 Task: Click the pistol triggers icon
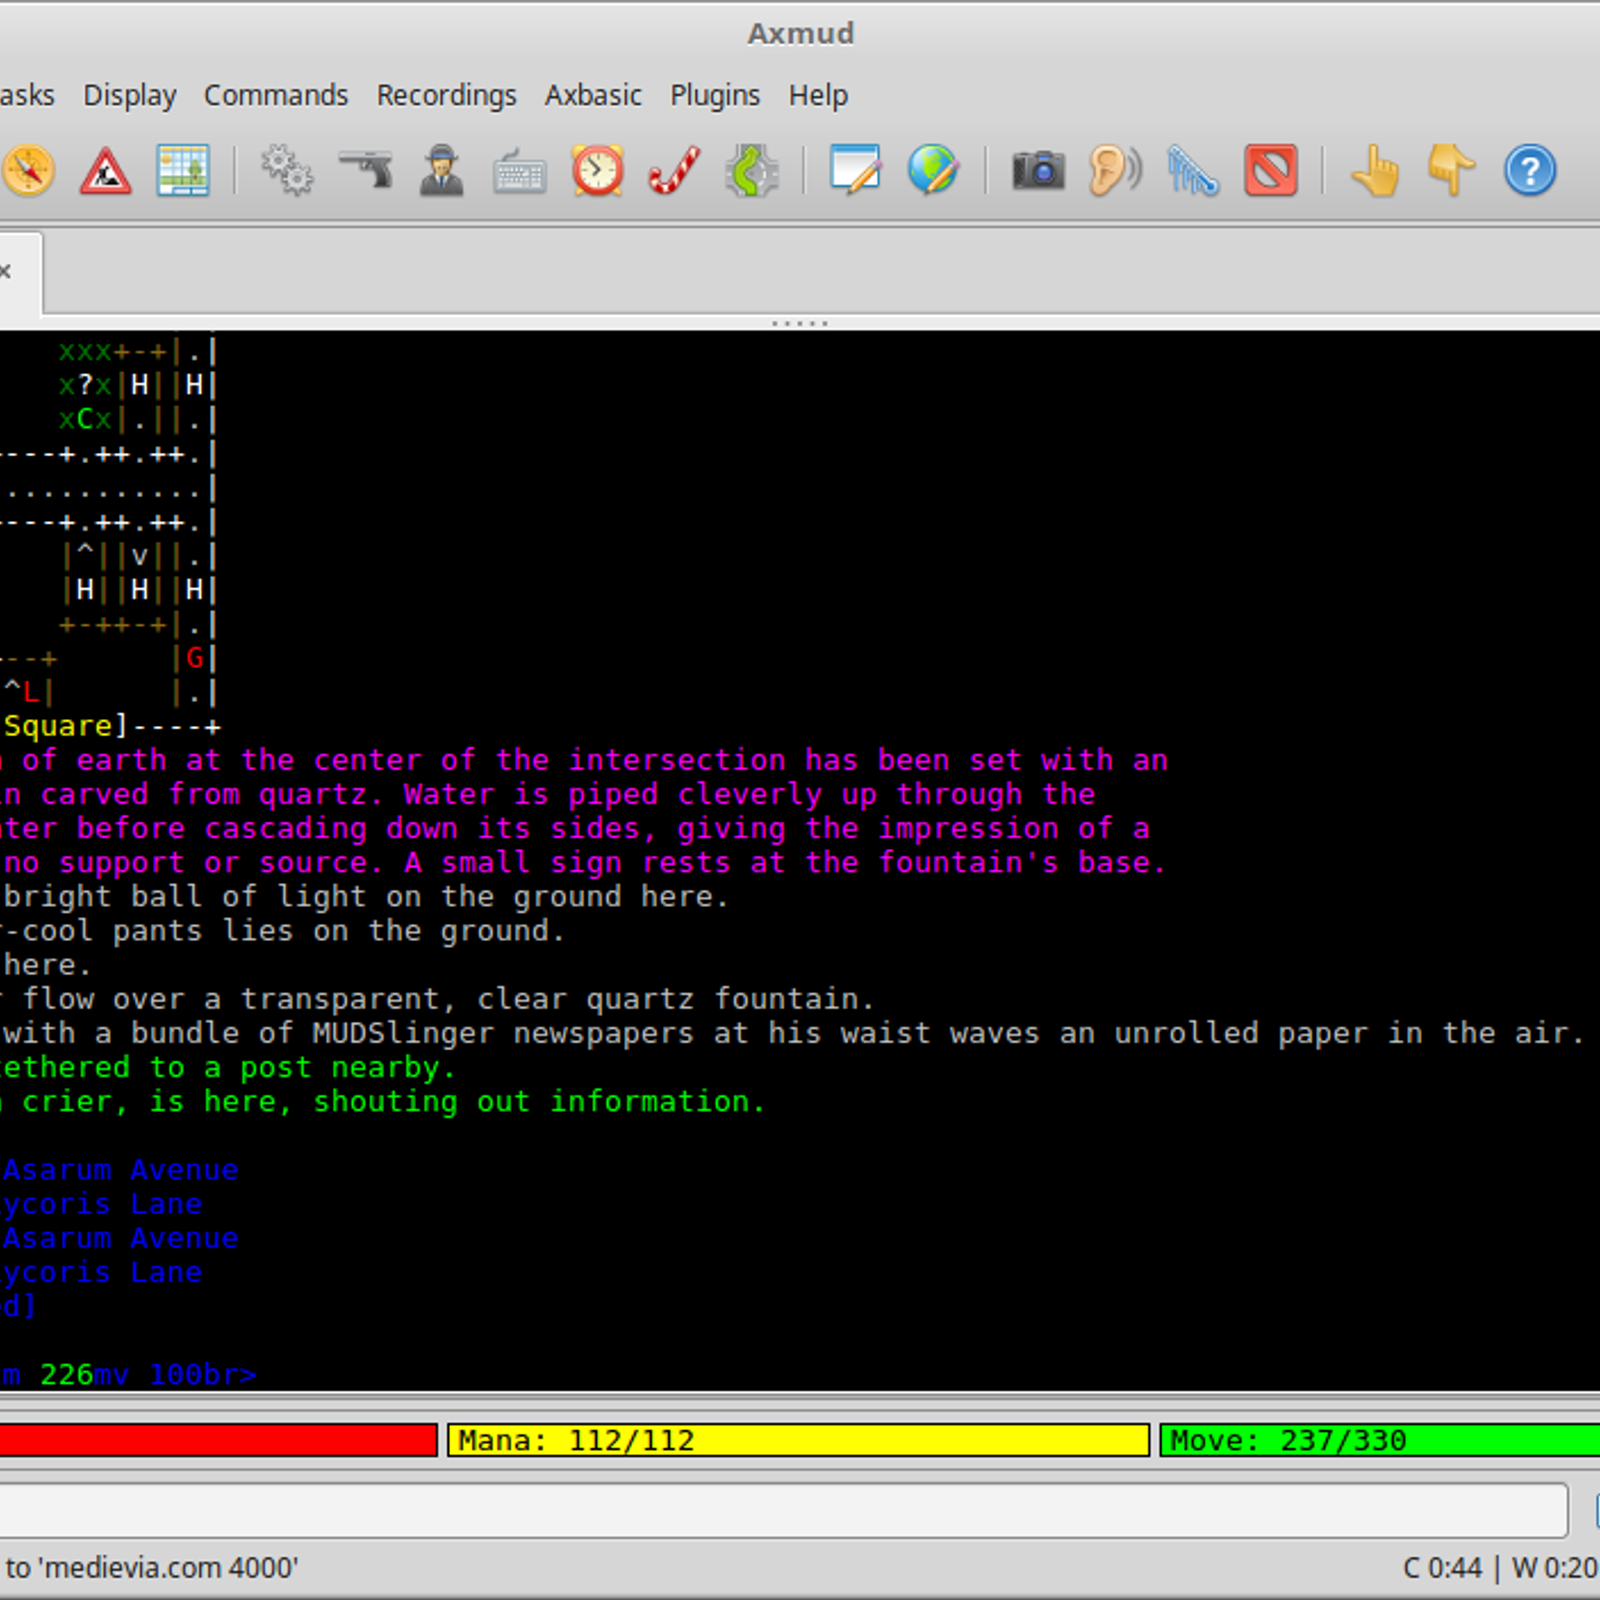pyautogui.click(x=365, y=171)
